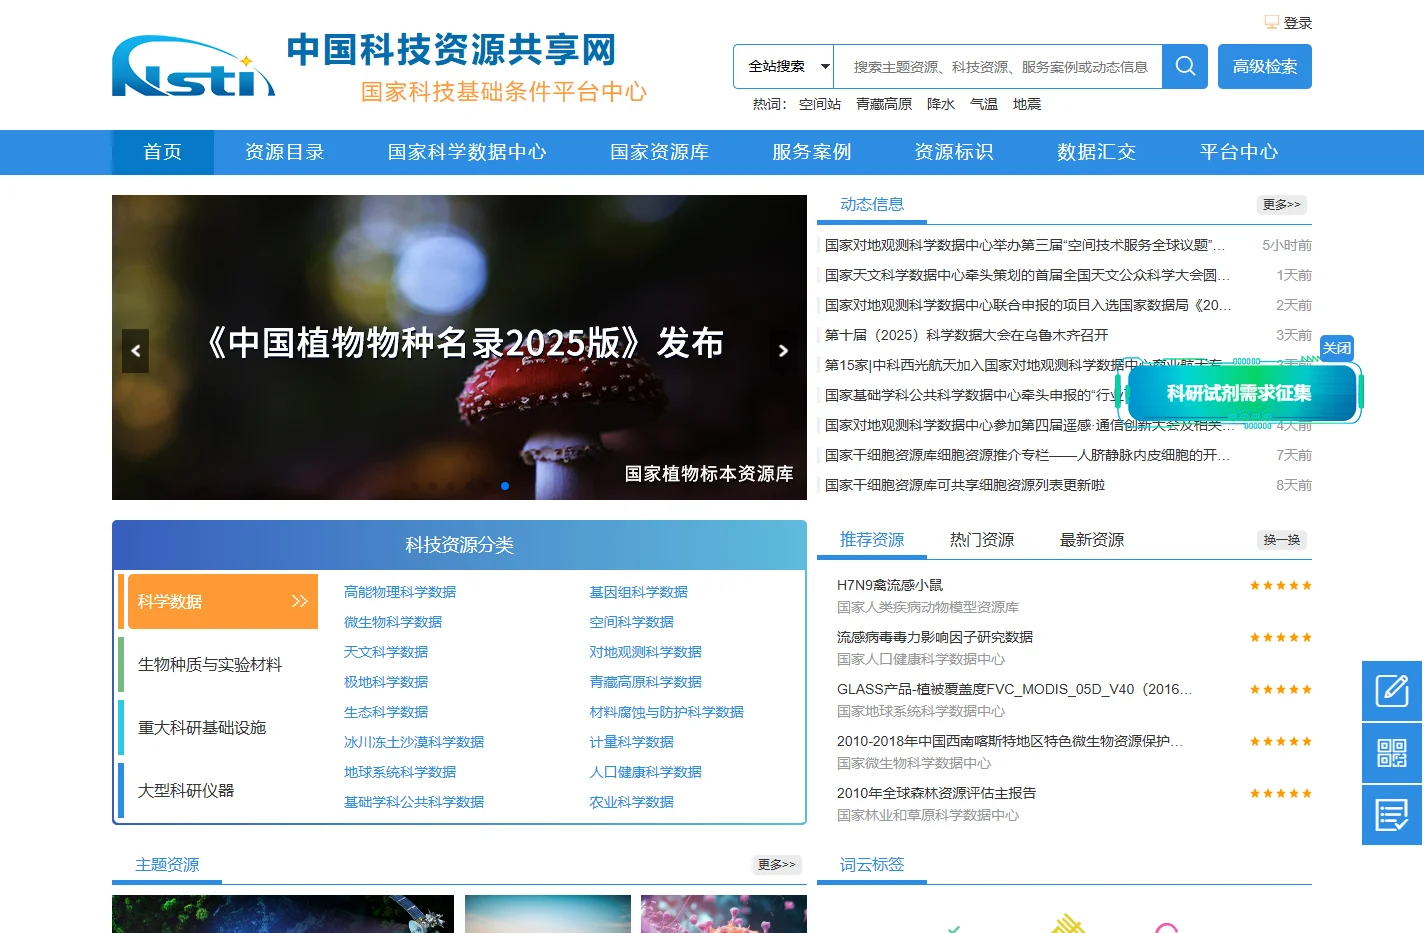Screen dimensions: 1424x933
Task: Click the 高级检索 advanced search button
Action: (1265, 66)
